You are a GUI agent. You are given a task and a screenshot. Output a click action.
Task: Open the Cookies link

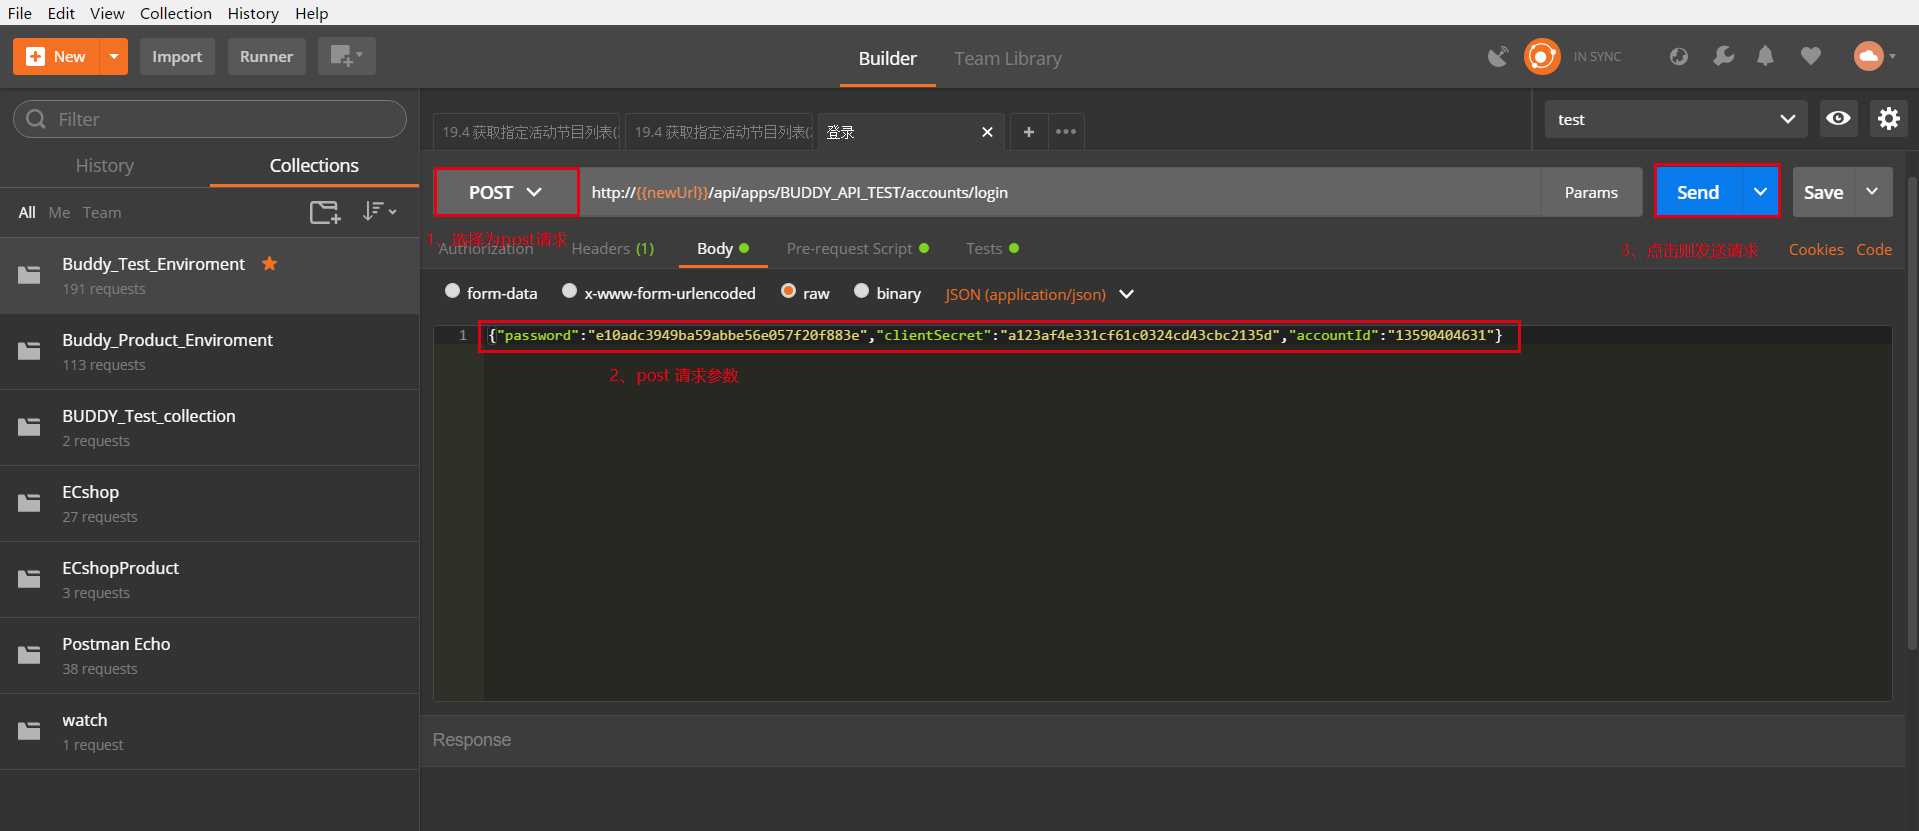[1816, 250]
